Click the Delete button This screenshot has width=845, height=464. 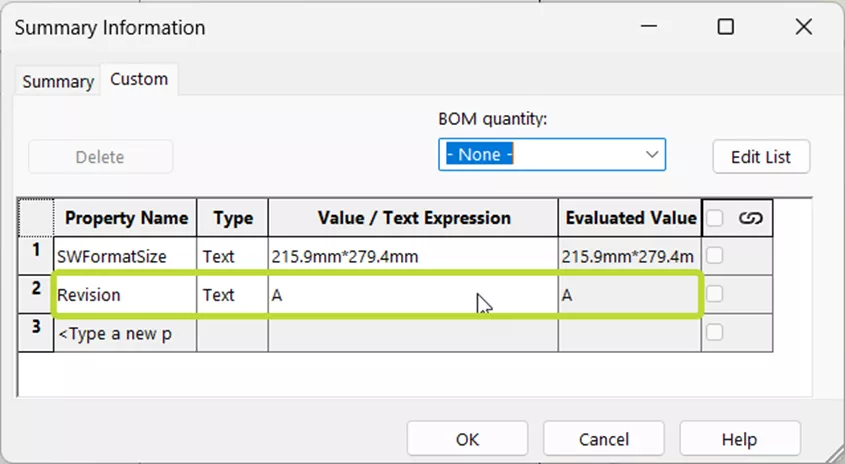100,157
